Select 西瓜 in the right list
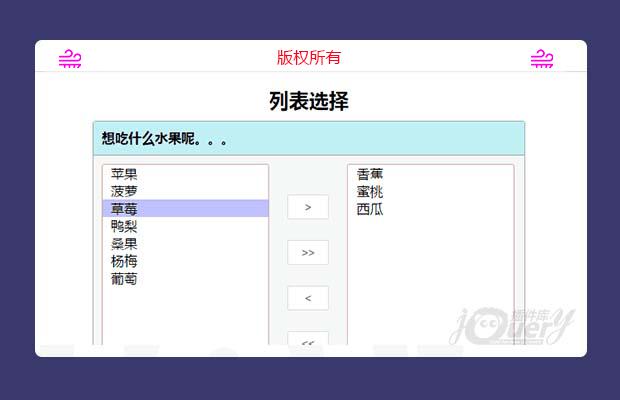 click(x=370, y=209)
